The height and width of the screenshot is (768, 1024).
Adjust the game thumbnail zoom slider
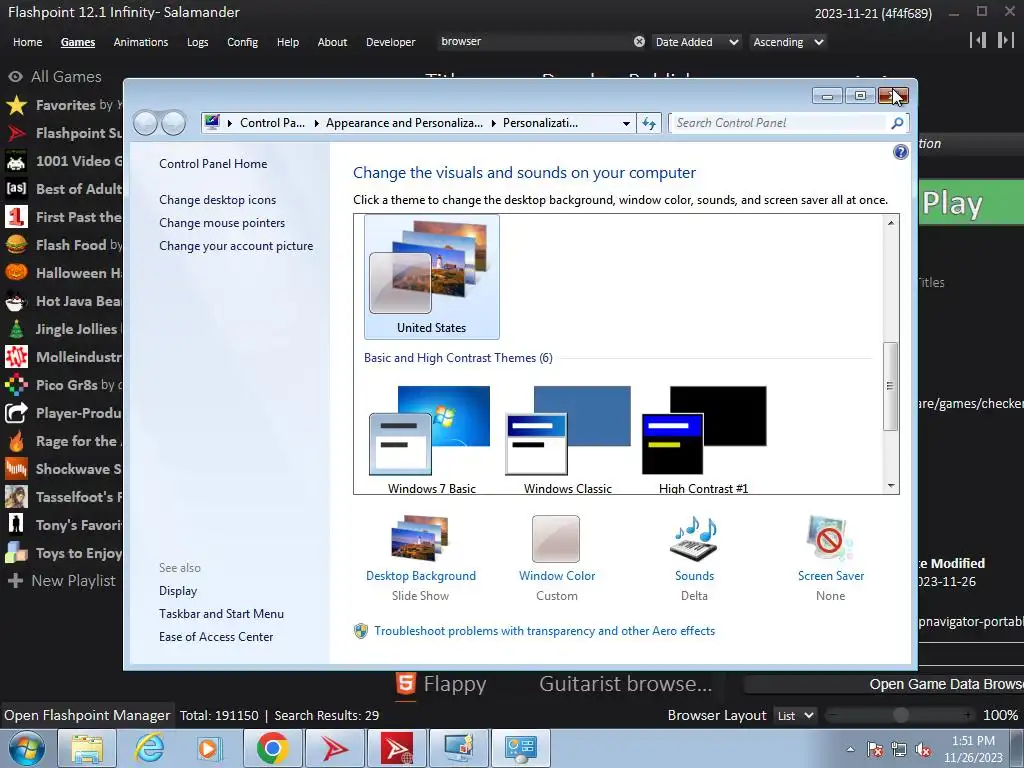(x=901, y=716)
